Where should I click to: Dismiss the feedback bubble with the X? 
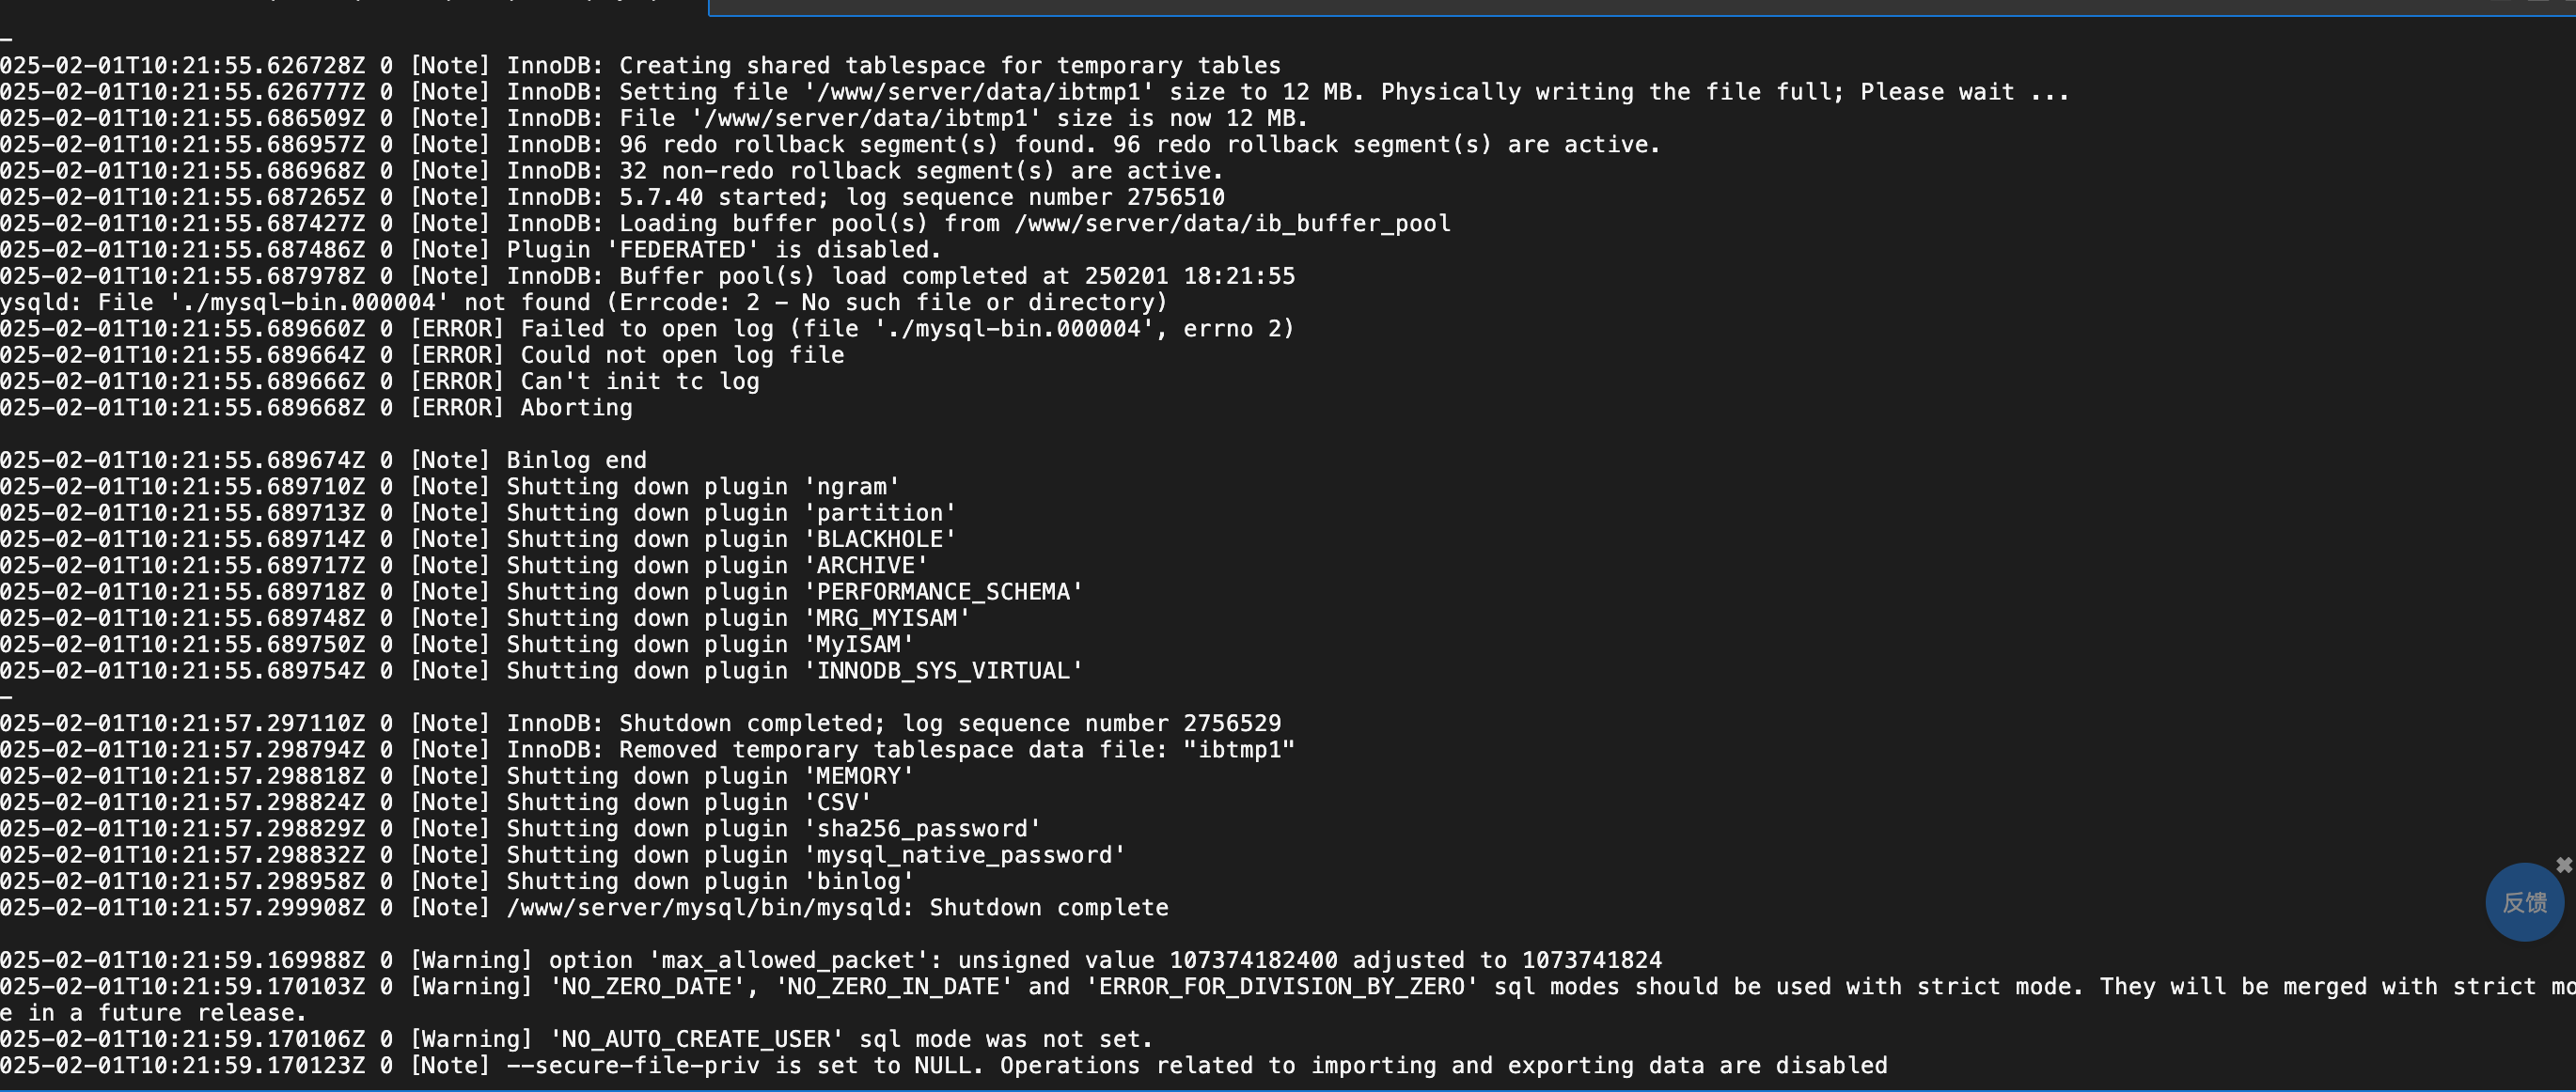pyautogui.click(x=2564, y=865)
